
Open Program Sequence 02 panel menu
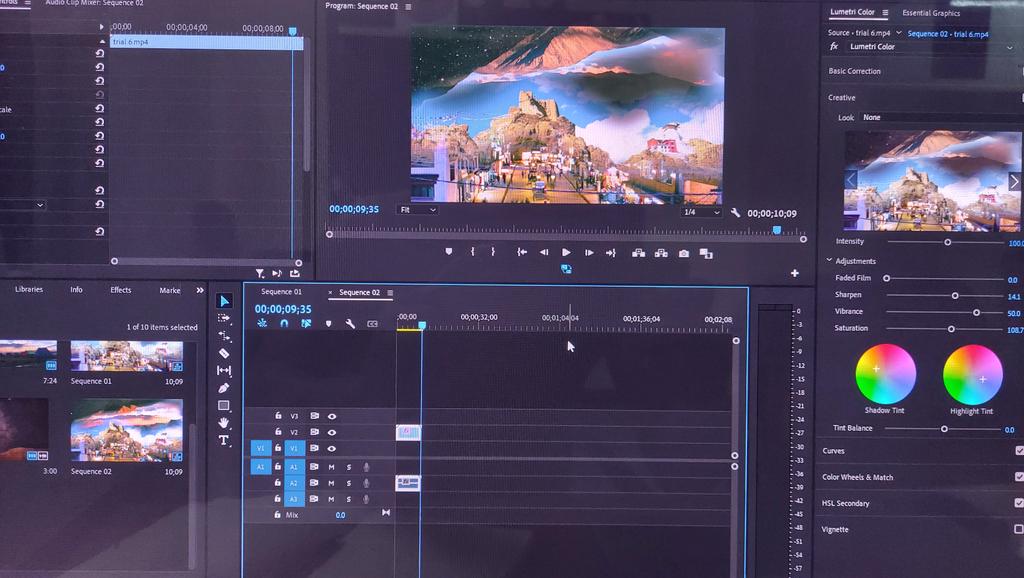(408, 7)
